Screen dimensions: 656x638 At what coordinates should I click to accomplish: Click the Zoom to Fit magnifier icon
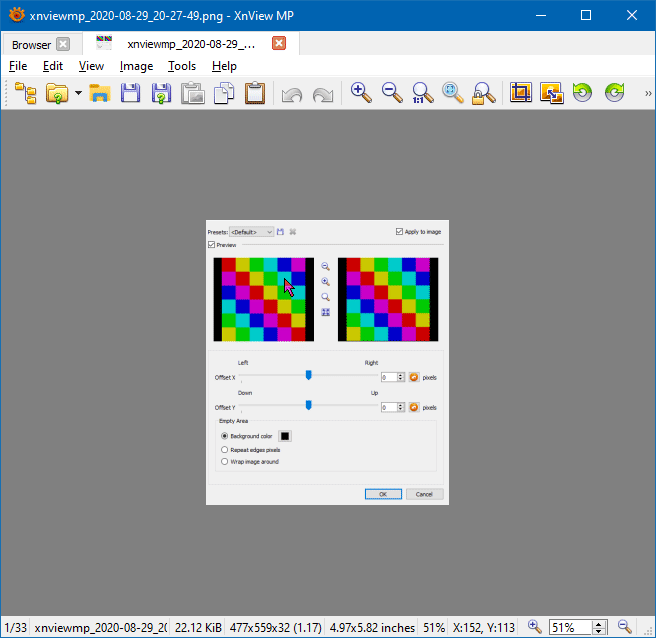click(x=453, y=92)
